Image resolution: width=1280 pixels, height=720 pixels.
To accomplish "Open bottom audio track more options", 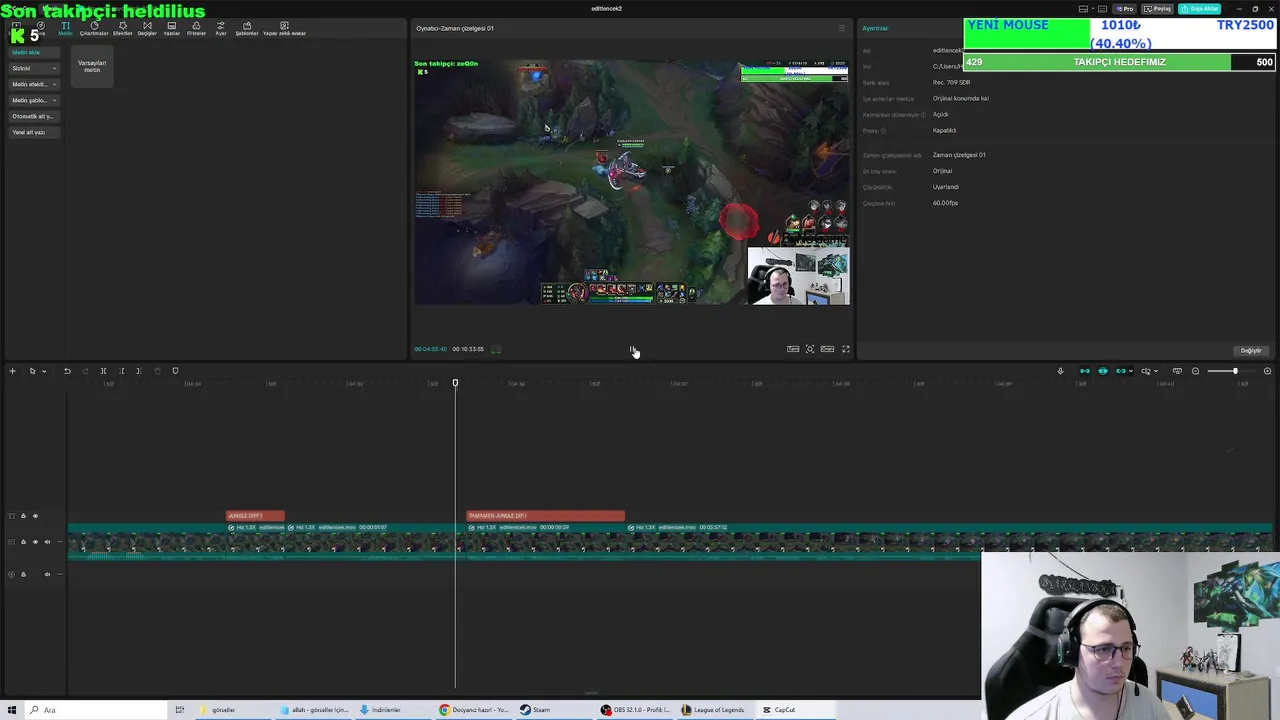I will point(59,574).
